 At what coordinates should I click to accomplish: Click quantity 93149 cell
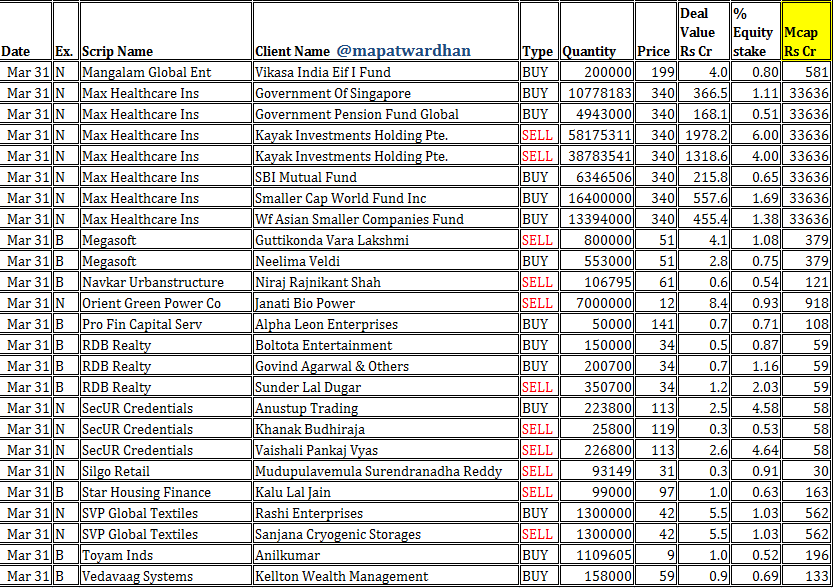[x=596, y=471]
